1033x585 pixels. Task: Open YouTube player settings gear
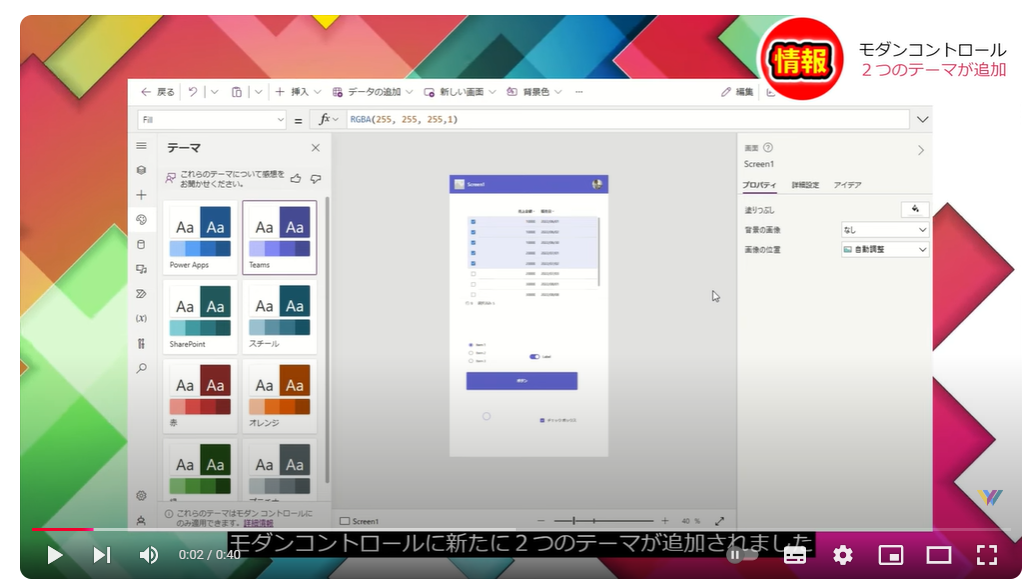tap(843, 555)
